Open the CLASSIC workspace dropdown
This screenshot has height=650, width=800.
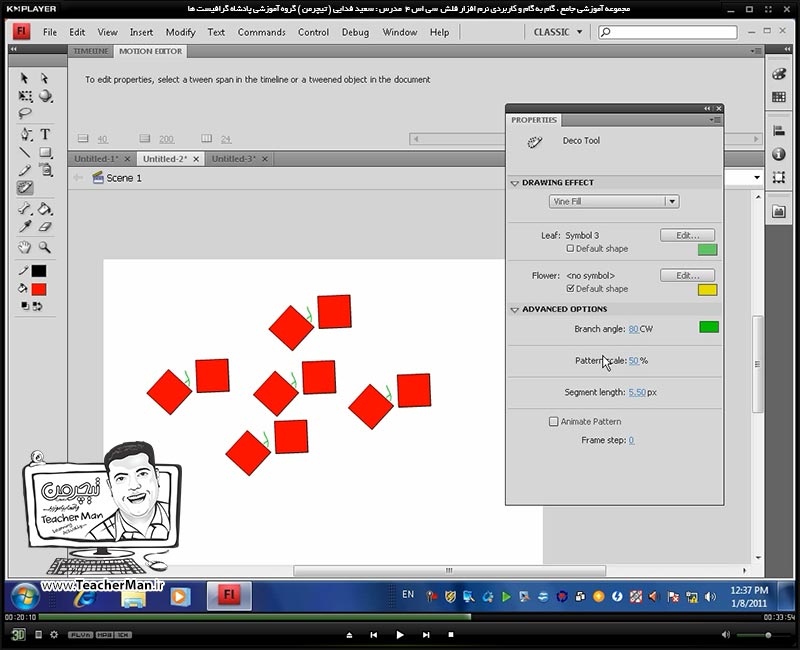pyautogui.click(x=558, y=32)
